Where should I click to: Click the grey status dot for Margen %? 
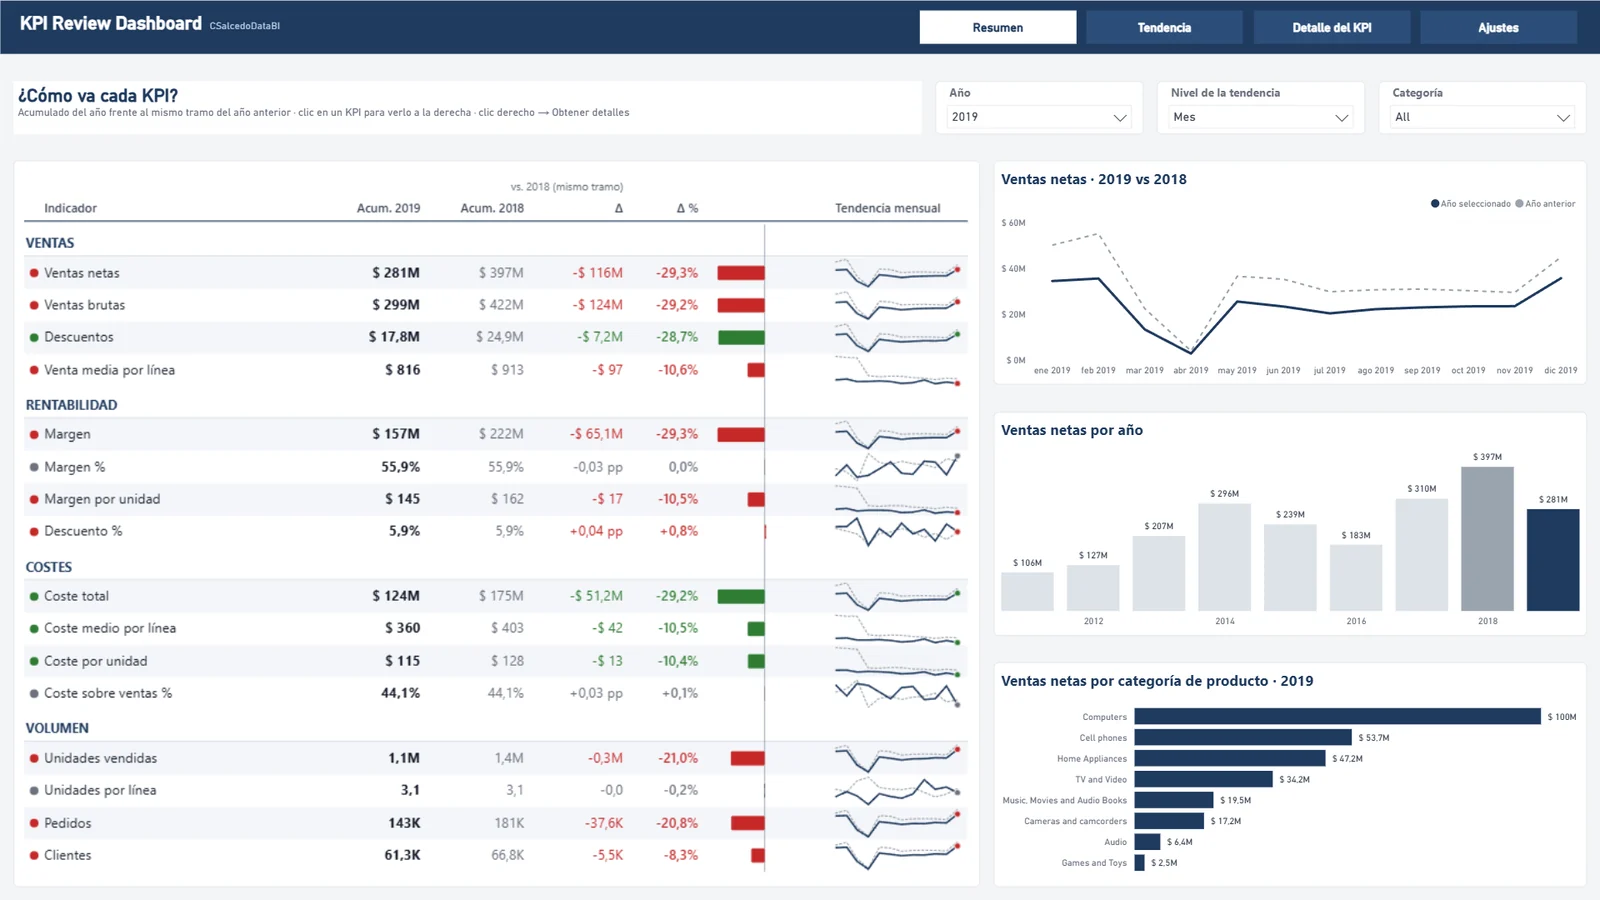click(34, 467)
